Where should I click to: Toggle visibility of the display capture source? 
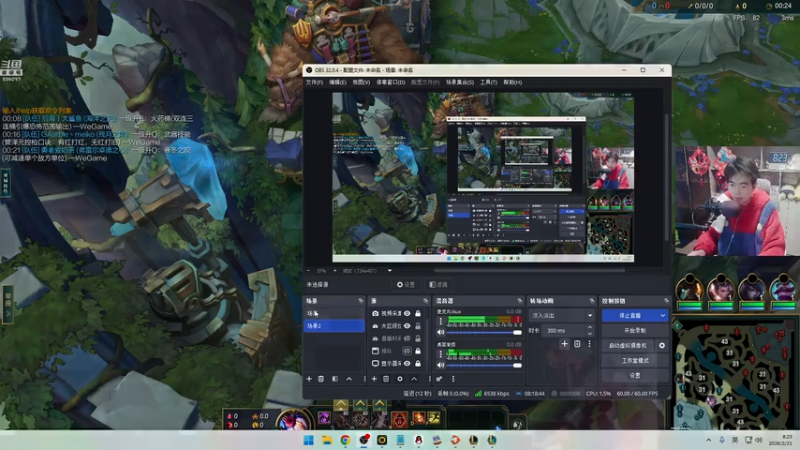point(407,363)
